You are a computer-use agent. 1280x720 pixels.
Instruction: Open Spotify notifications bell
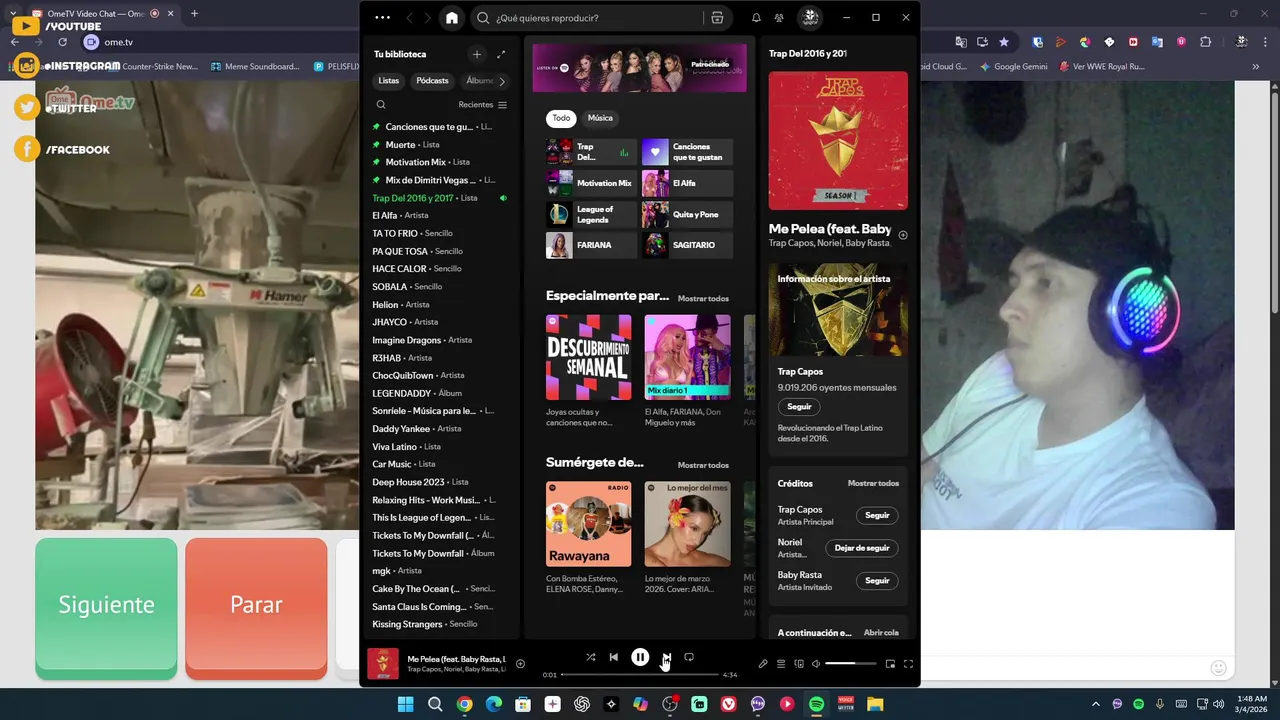click(756, 18)
